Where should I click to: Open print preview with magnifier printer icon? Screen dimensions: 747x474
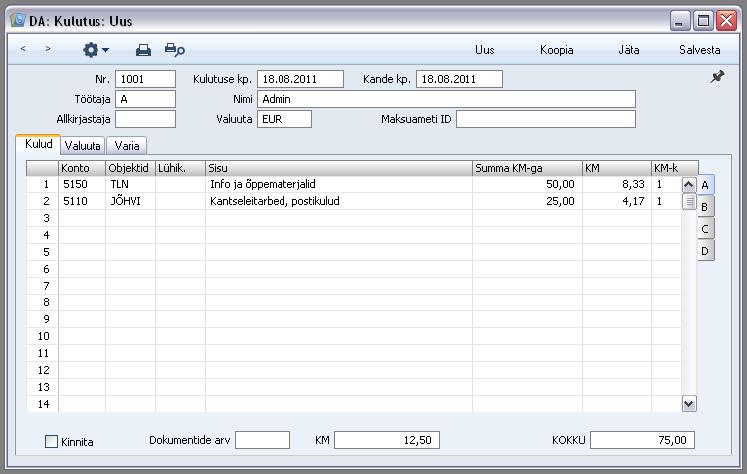click(x=175, y=50)
